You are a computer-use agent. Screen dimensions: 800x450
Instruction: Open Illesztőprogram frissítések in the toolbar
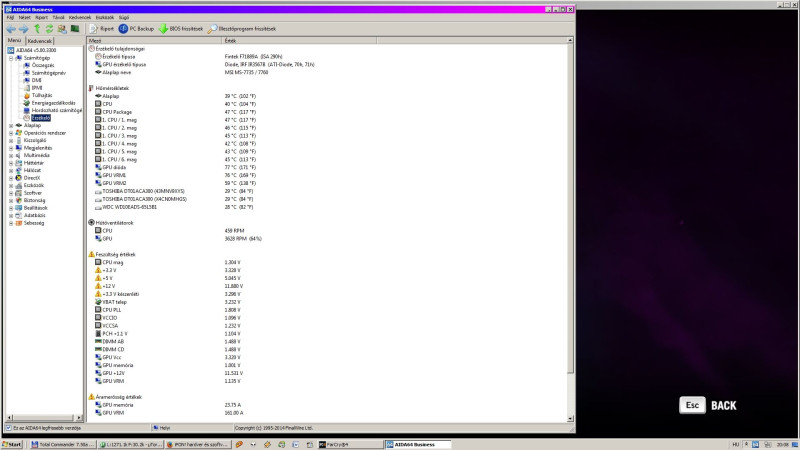pyautogui.click(x=242, y=29)
